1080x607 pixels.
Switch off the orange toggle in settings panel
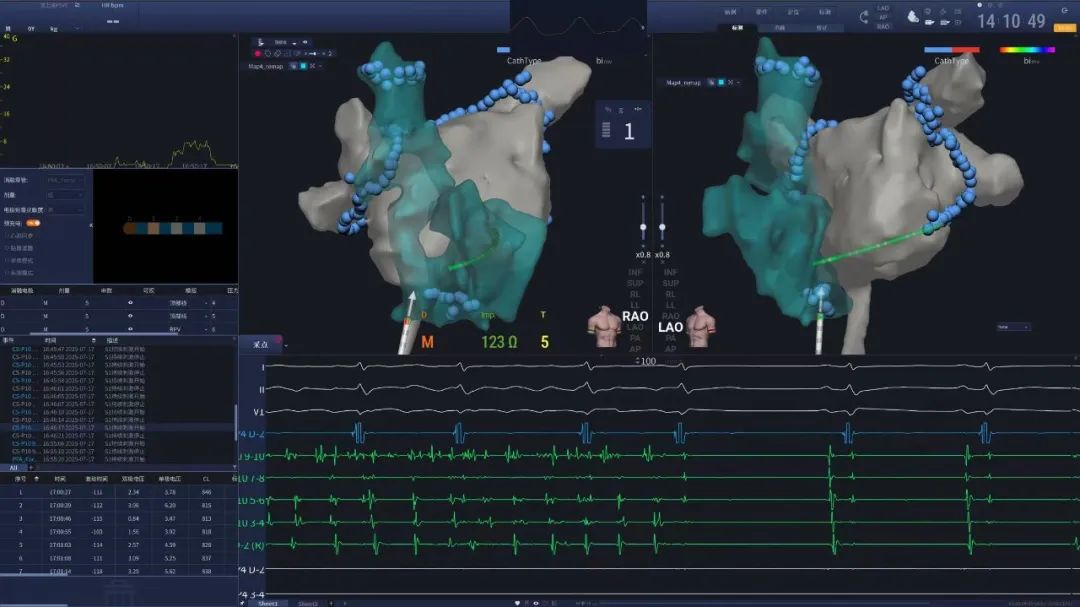click(x=33, y=223)
